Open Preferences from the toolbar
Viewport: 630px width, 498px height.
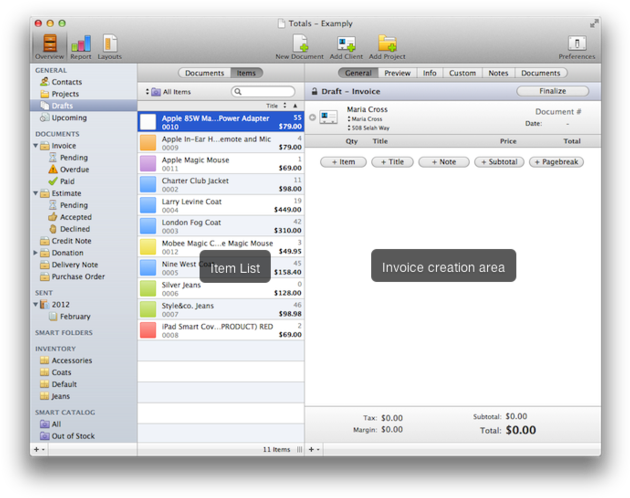[577, 46]
